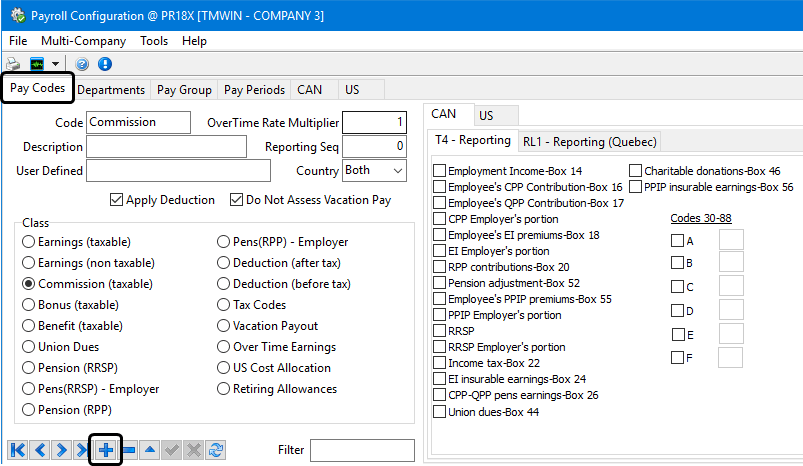The width and height of the screenshot is (803, 466).
Task: Tick the Union dues-Box 44 checkbox
Action: pyautogui.click(x=440, y=411)
